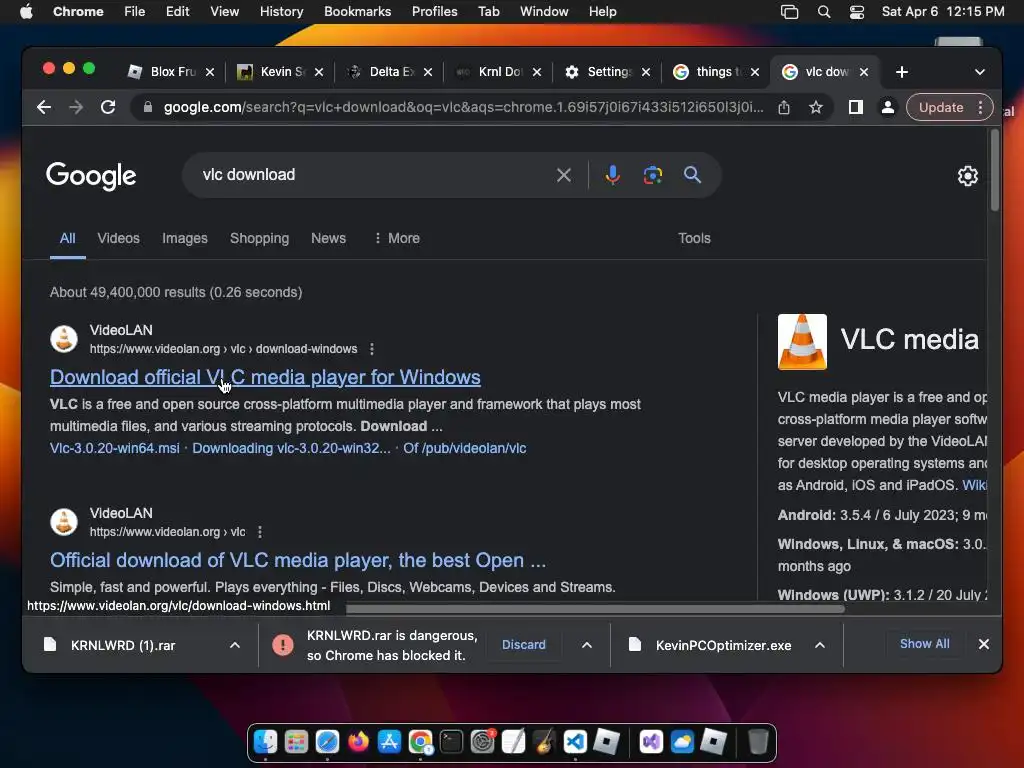Open System Settings from the dock

pyautogui.click(x=483, y=742)
